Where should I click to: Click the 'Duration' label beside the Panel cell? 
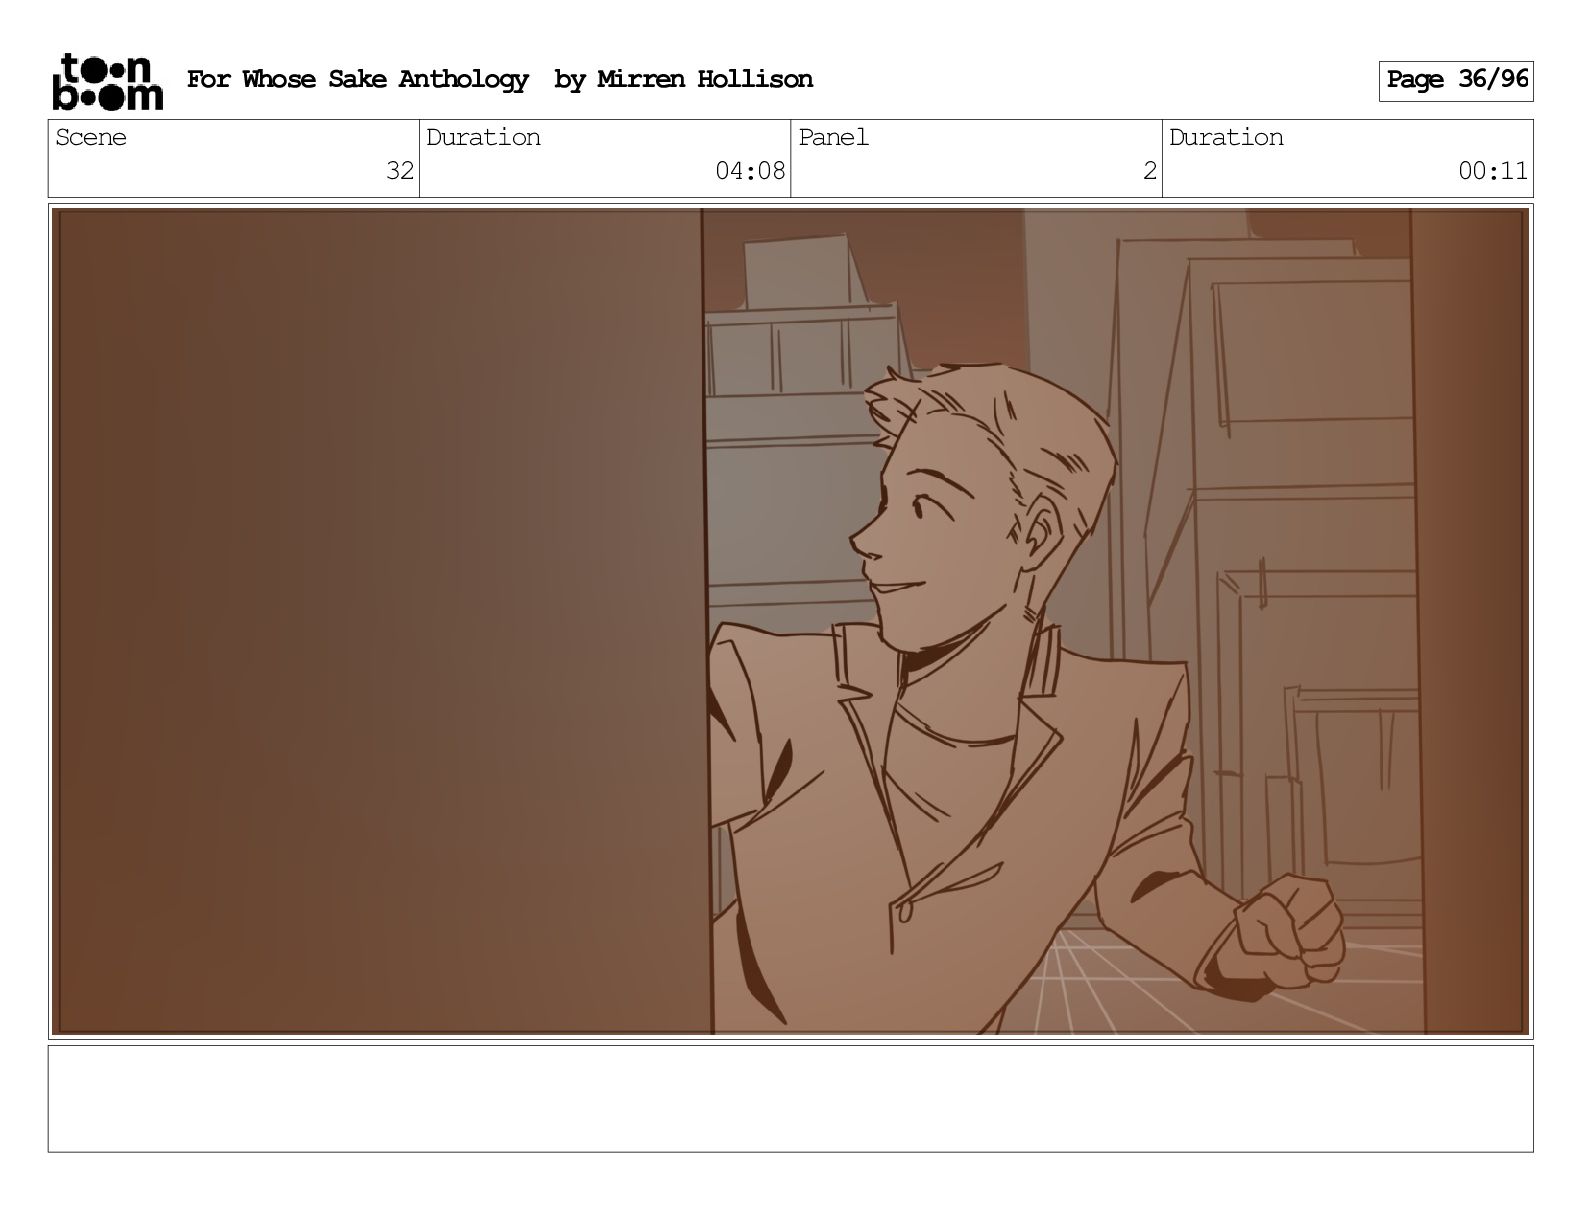point(1226,138)
